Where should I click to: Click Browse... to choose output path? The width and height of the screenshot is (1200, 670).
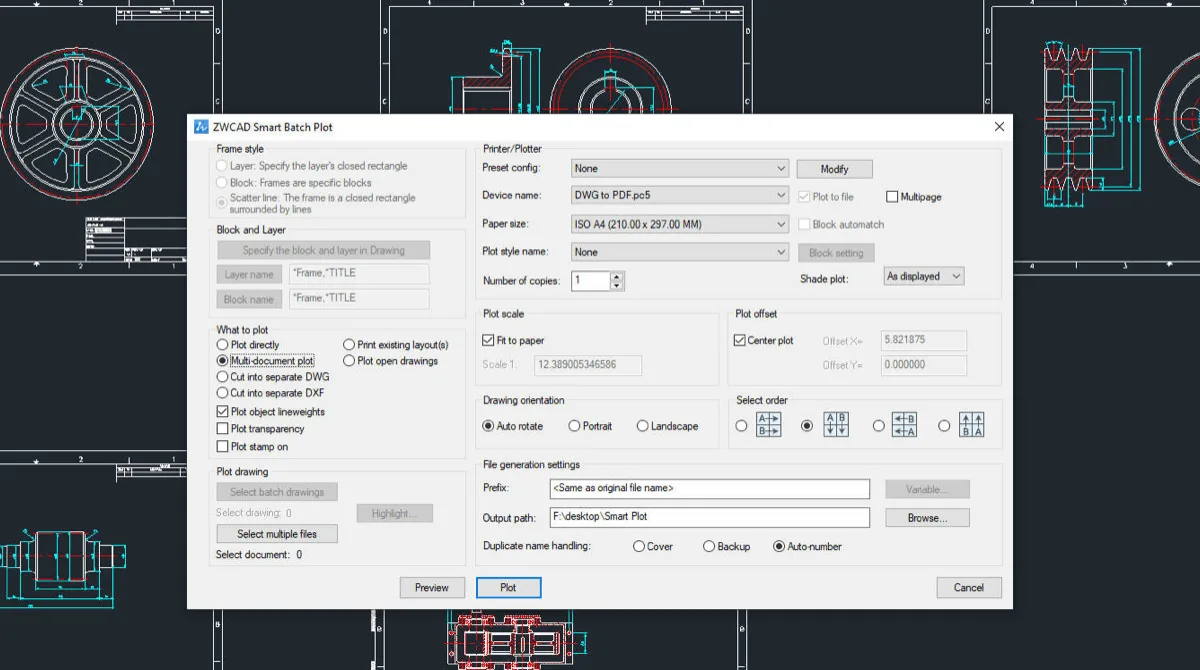(927, 518)
